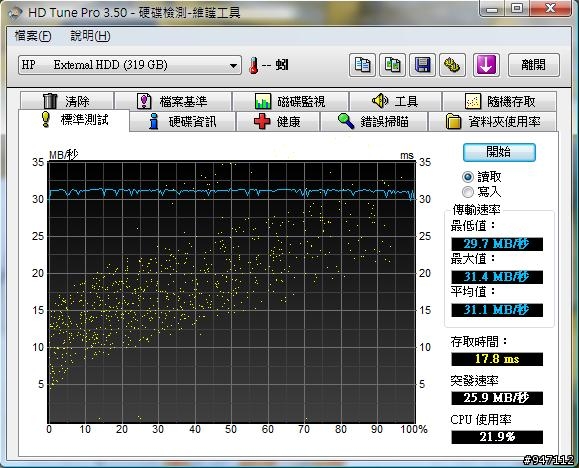Open the 錯誤掃瞄 magnifier tab
Screen dimensions: 579x468
pyautogui.click(x=374, y=121)
